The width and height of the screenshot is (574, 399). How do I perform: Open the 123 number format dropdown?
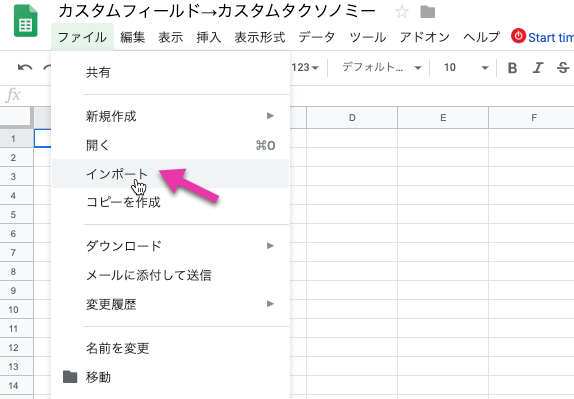point(305,67)
